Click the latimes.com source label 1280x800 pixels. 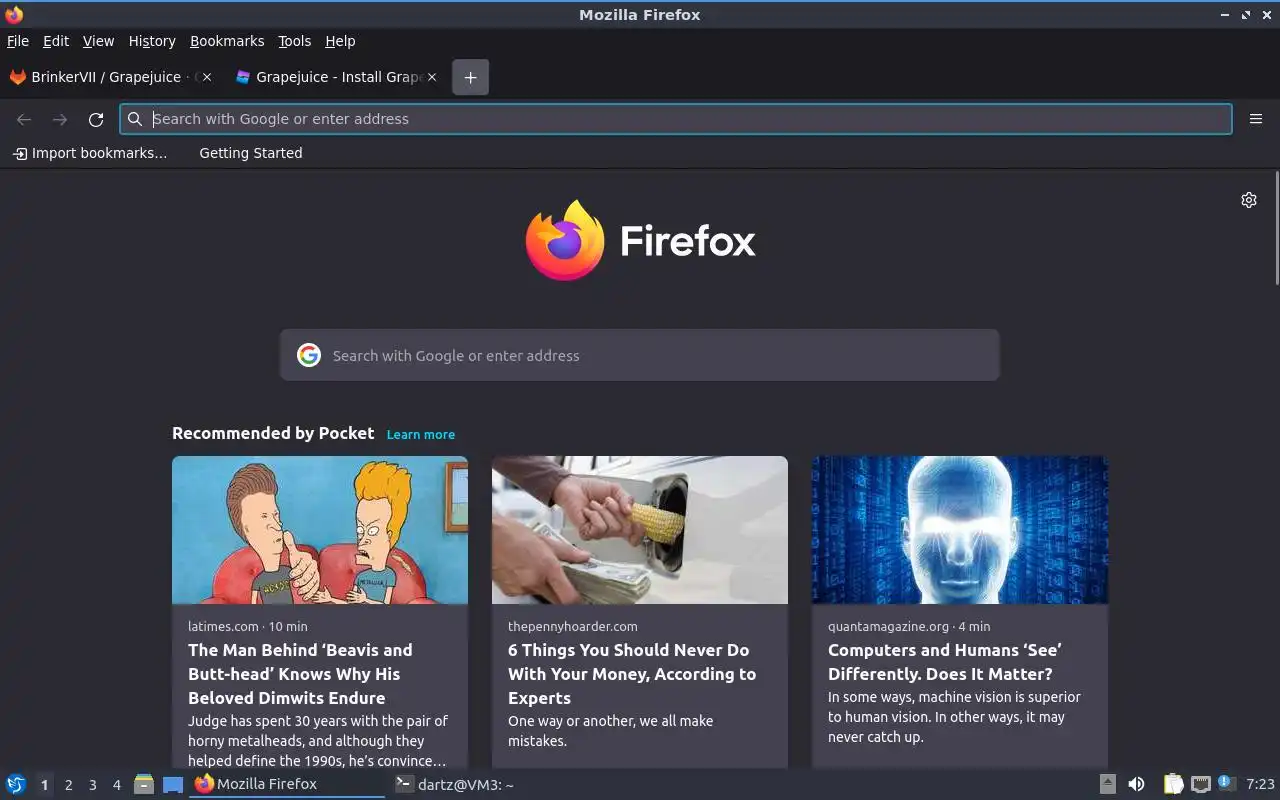pyautogui.click(x=223, y=626)
